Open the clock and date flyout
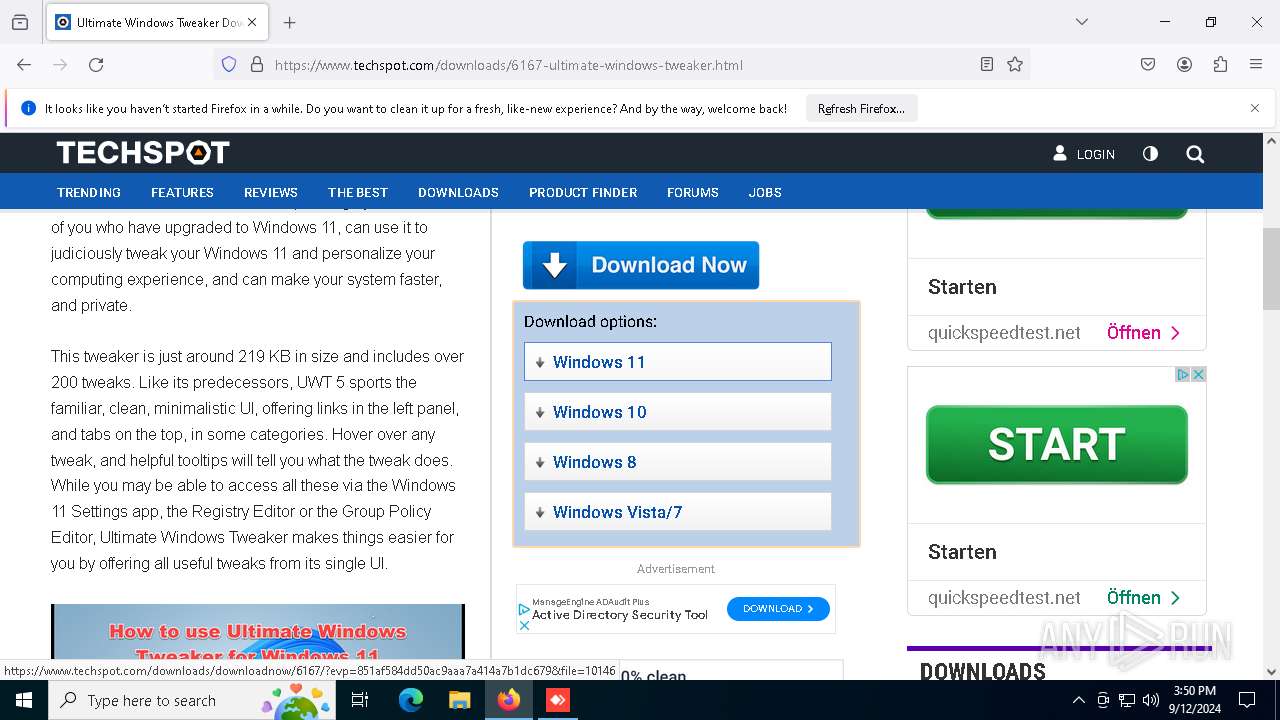1280x720 pixels. point(1193,700)
